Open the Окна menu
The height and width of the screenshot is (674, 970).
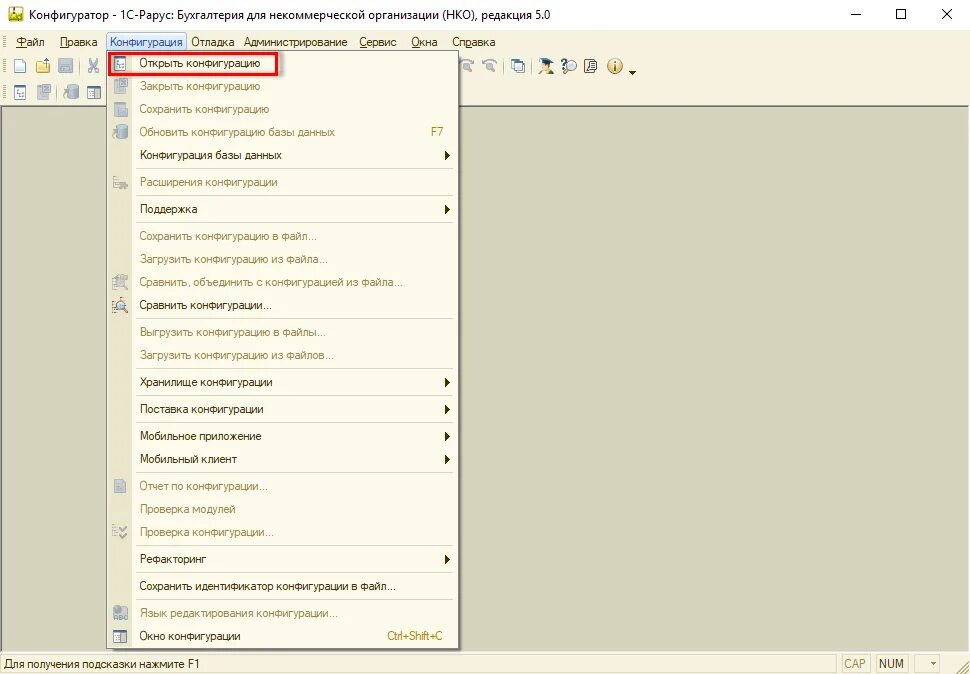424,42
